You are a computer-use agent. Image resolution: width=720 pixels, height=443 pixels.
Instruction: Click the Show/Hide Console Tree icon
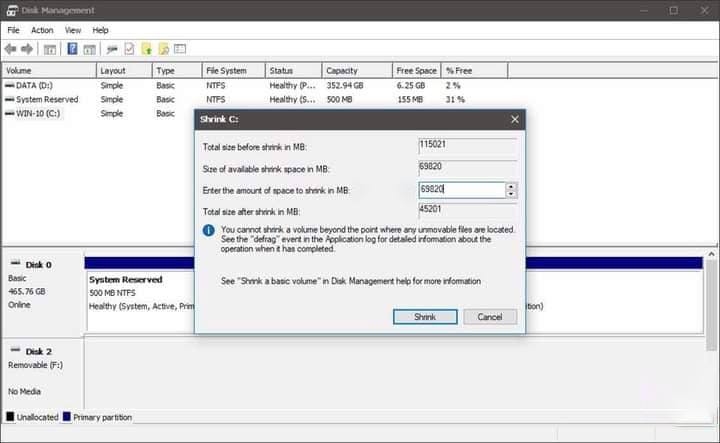coord(50,48)
